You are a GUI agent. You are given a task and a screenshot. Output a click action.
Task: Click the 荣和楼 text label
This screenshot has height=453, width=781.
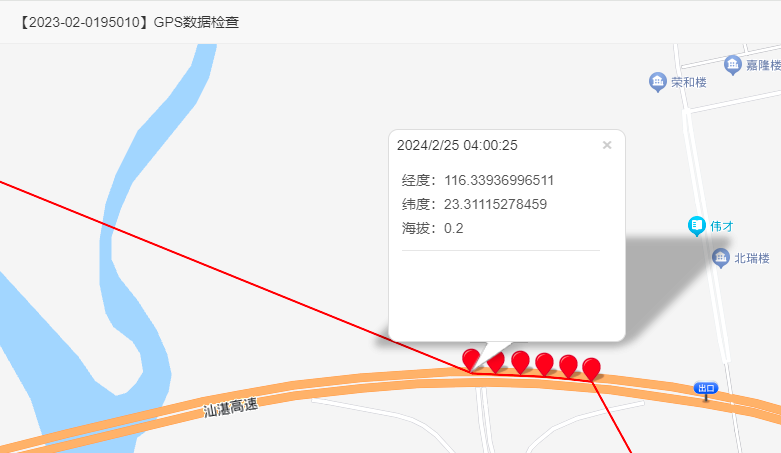(689, 82)
